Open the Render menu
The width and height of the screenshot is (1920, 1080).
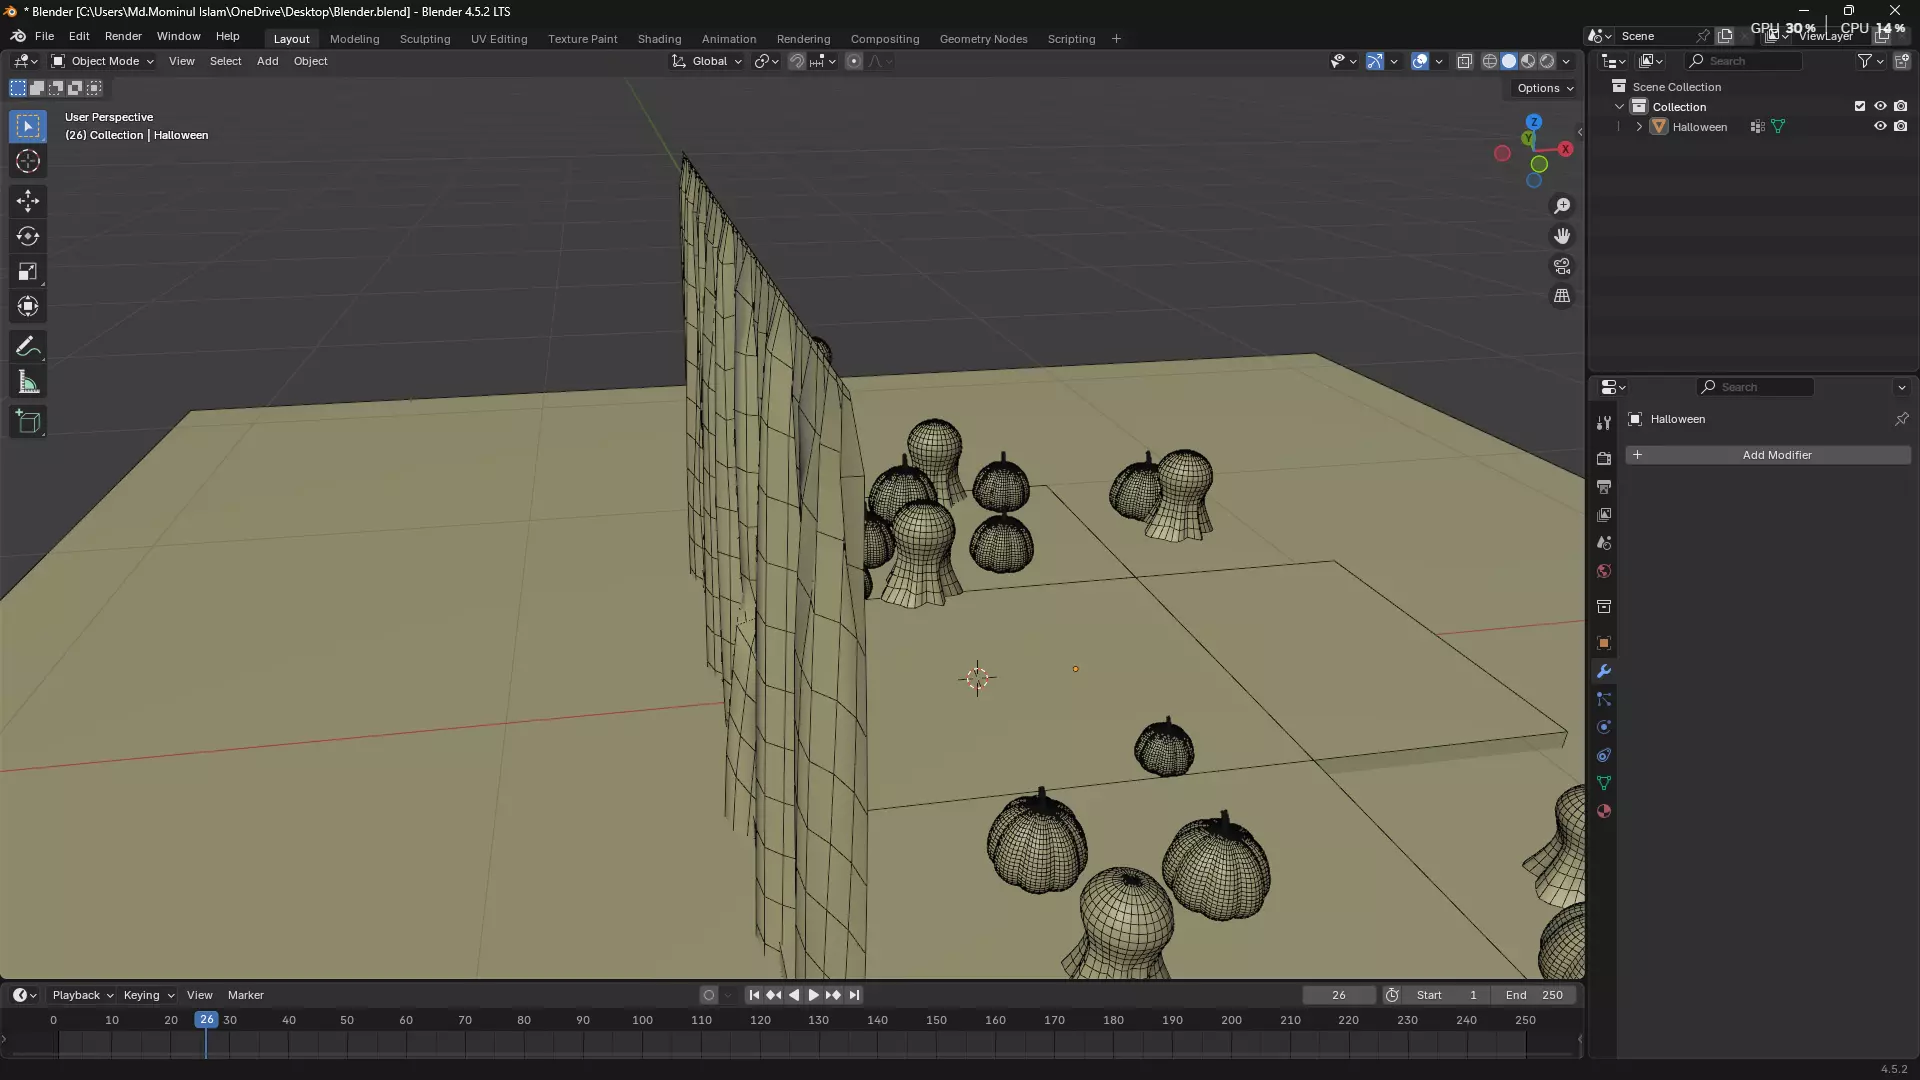(123, 36)
